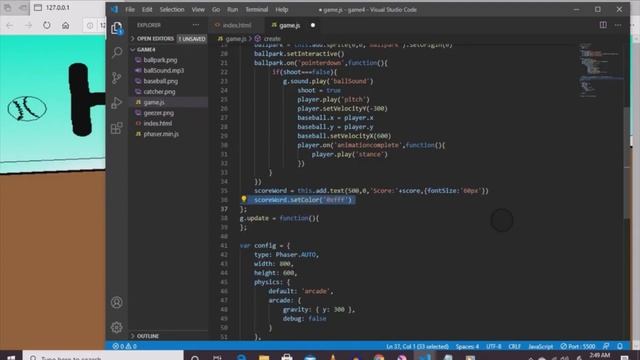The width and height of the screenshot is (640, 360).
Task: Open the Run and Debug view
Action: point(117,102)
